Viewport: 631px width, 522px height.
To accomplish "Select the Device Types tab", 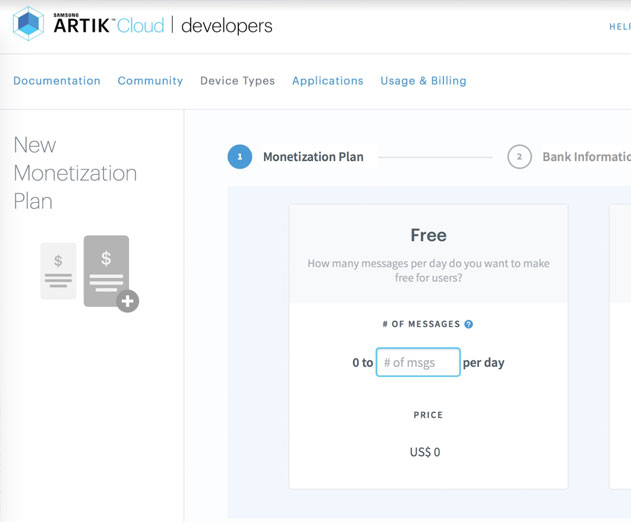I will 237,81.
